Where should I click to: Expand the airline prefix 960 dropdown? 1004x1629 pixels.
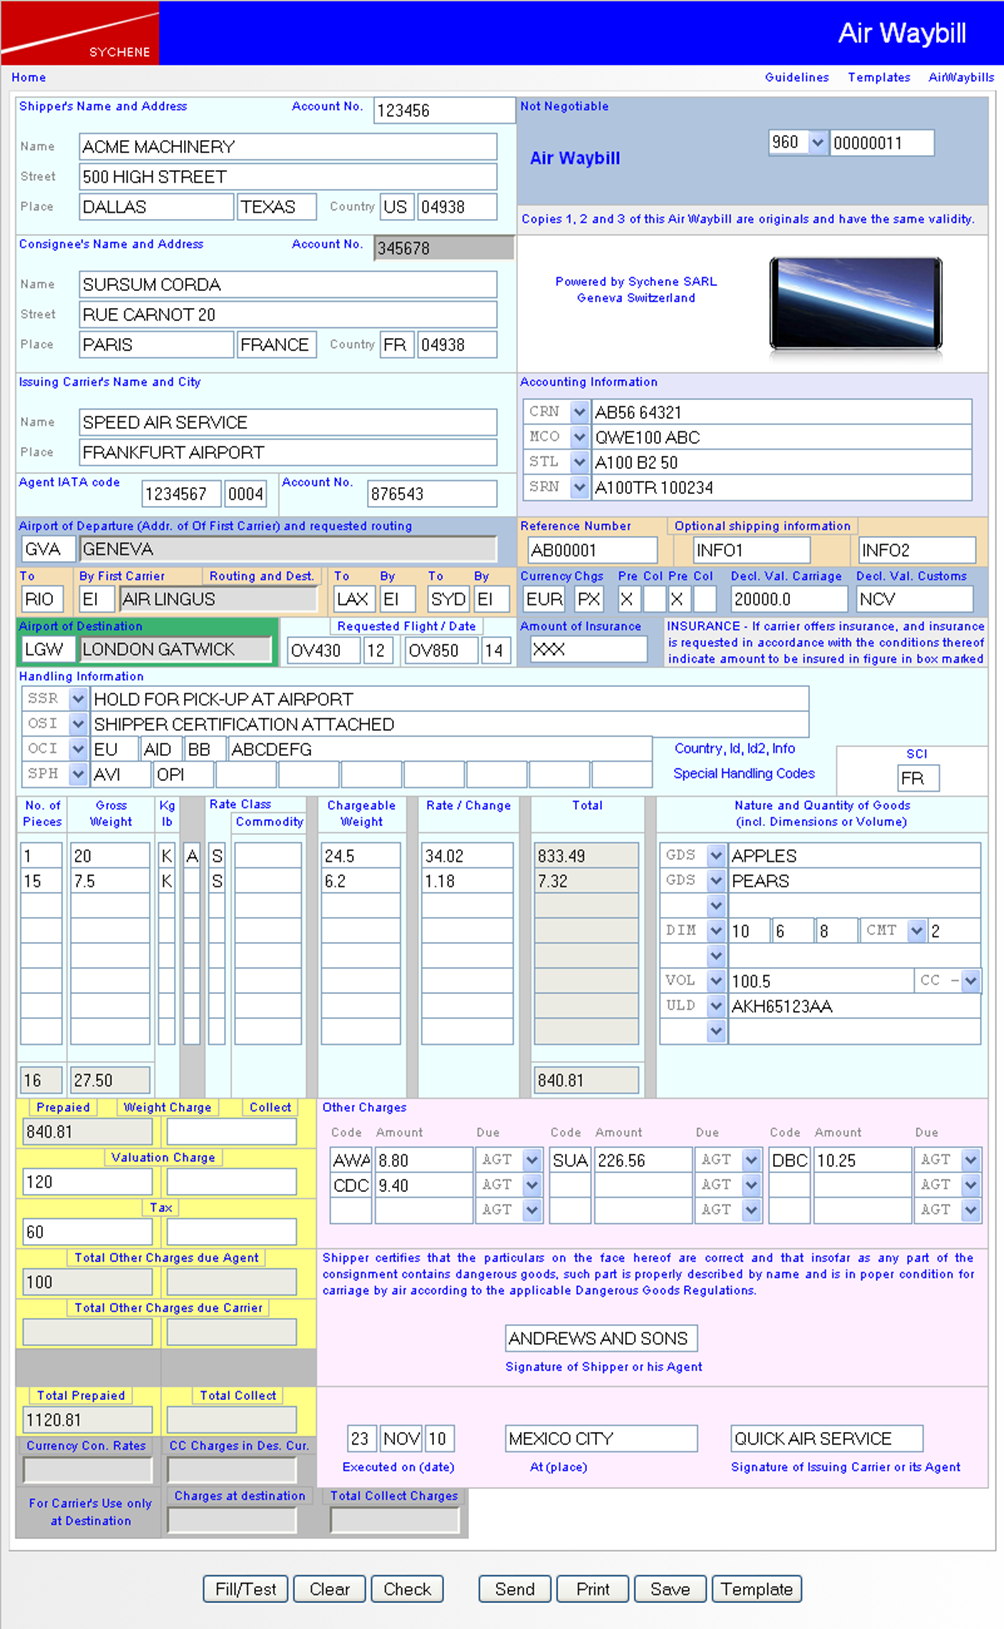tap(817, 142)
